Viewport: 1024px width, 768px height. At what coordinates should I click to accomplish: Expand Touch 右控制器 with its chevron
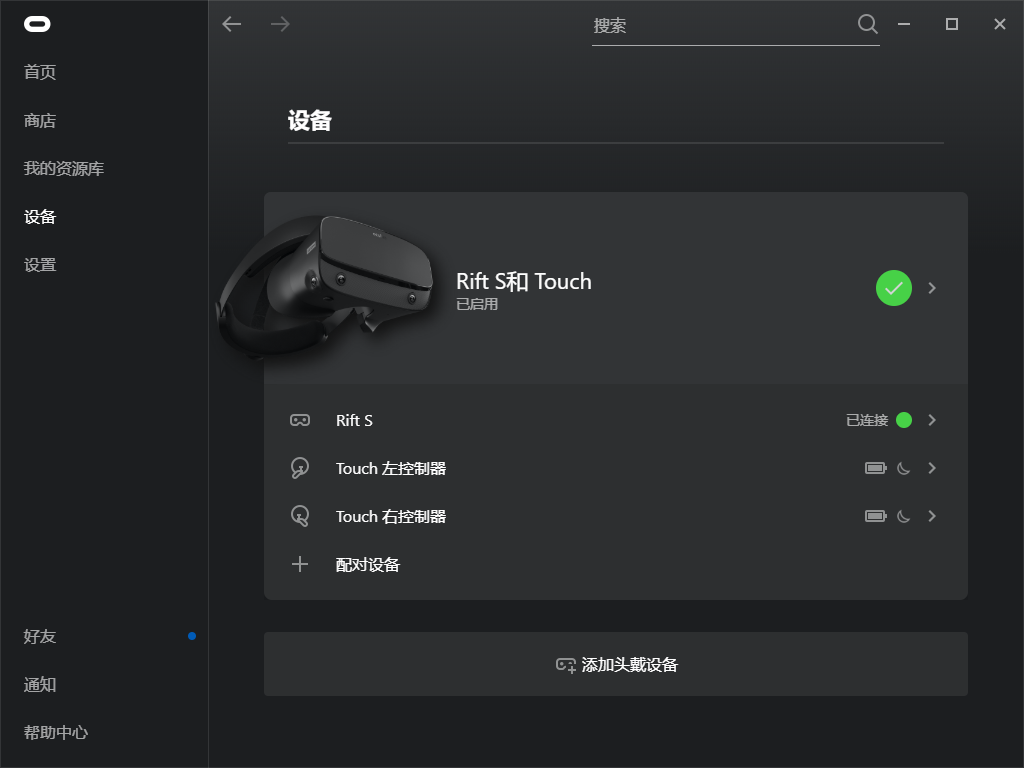tap(932, 516)
